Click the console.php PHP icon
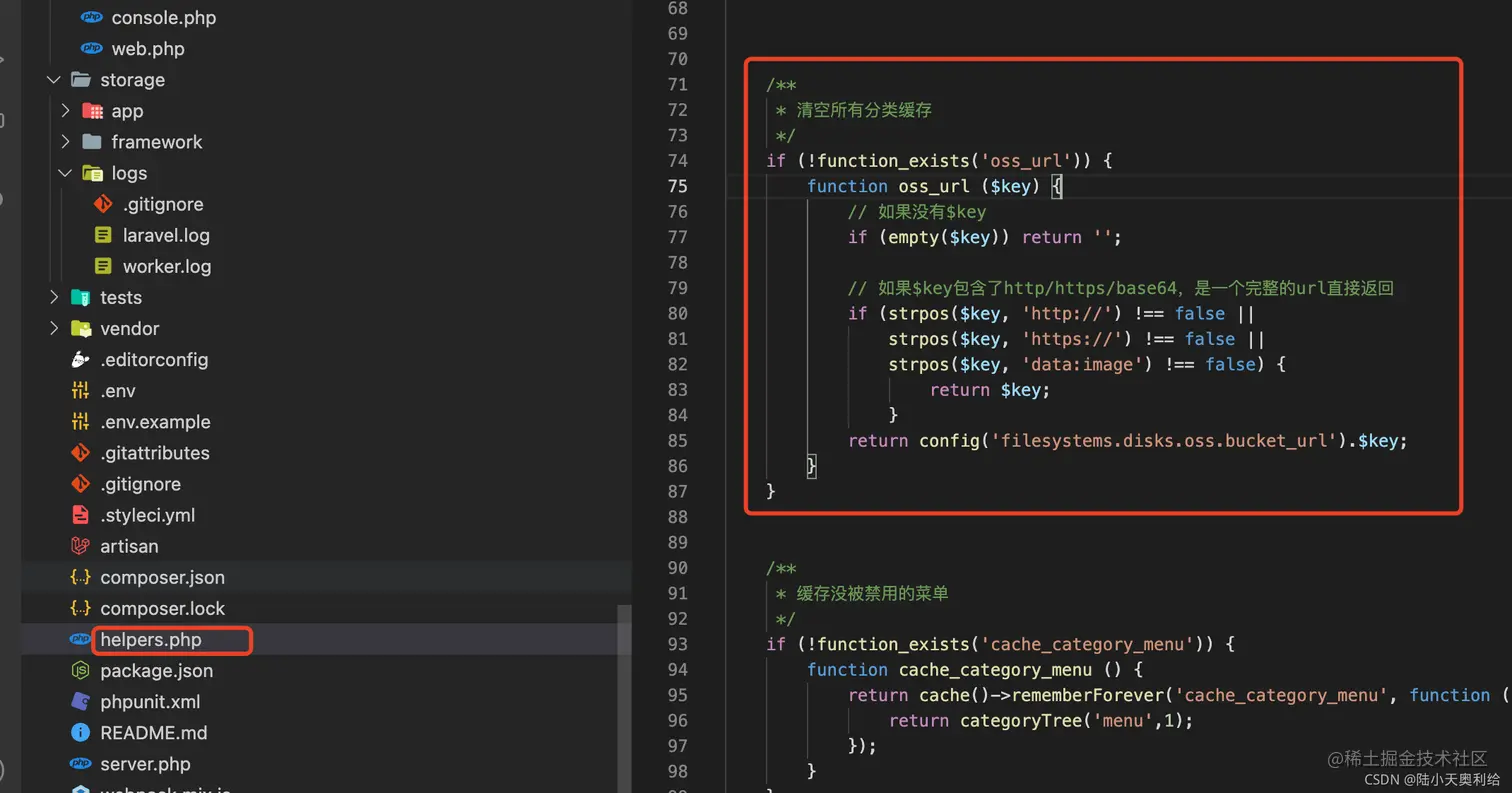The width and height of the screenshot is (1512, 793). point(92,18)
